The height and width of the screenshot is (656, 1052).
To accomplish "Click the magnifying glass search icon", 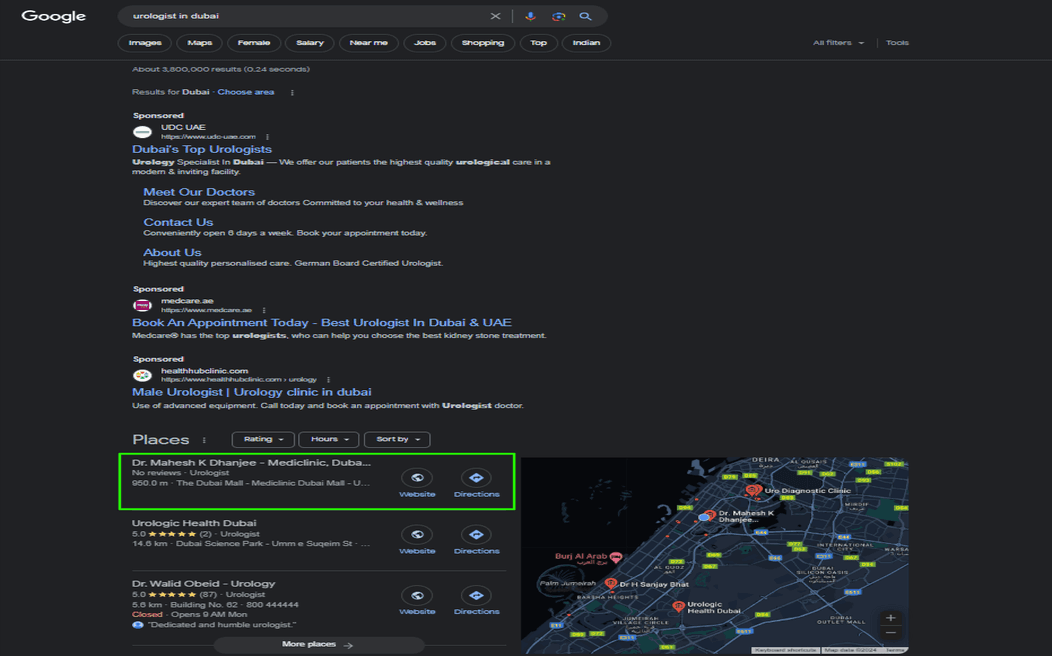I will [586, 16].
